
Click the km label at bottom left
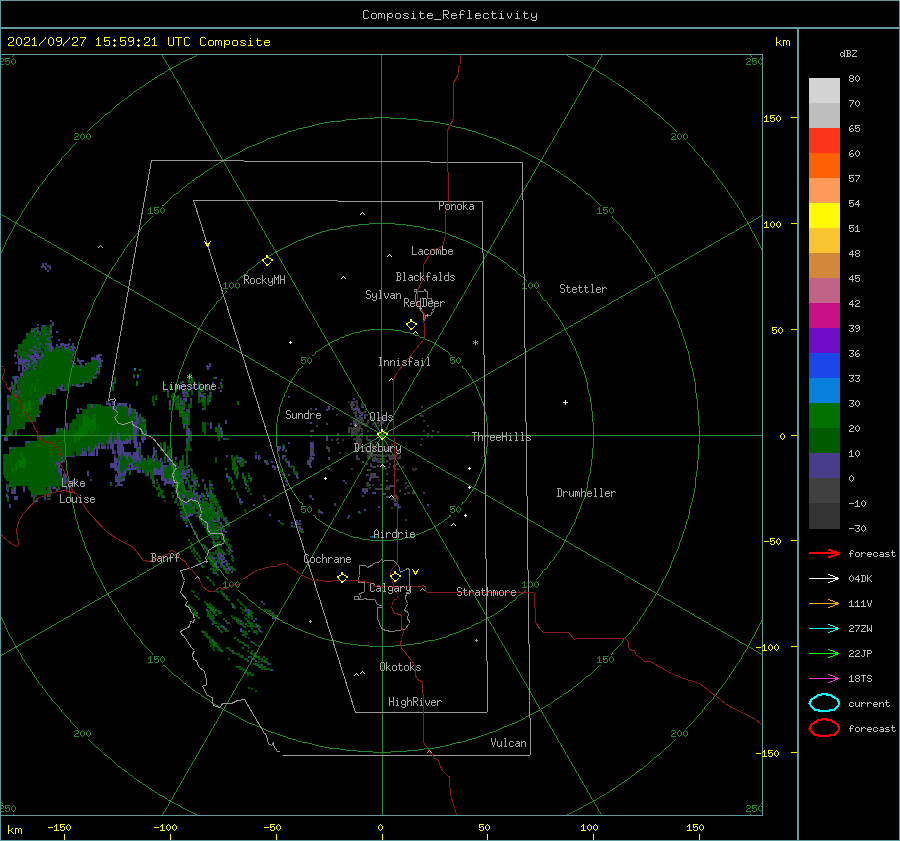coord(14,830)
